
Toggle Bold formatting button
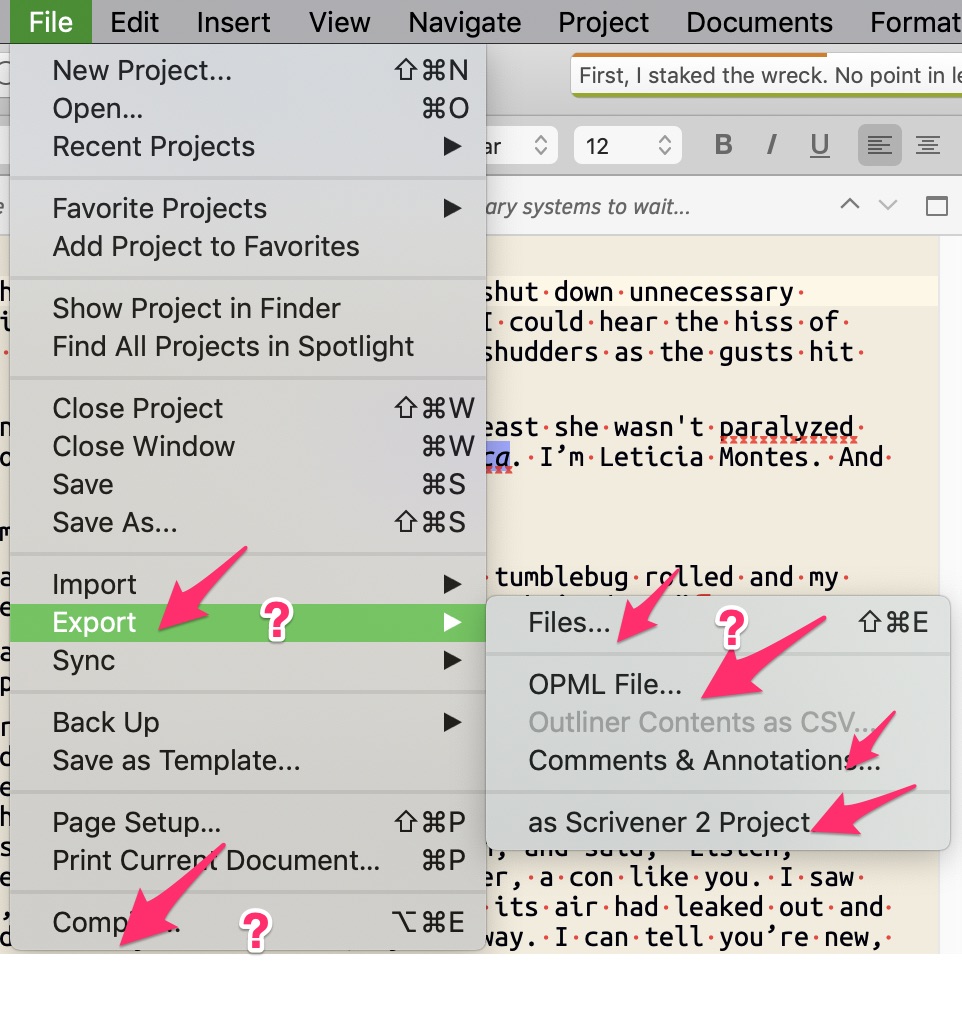(723, 145)
